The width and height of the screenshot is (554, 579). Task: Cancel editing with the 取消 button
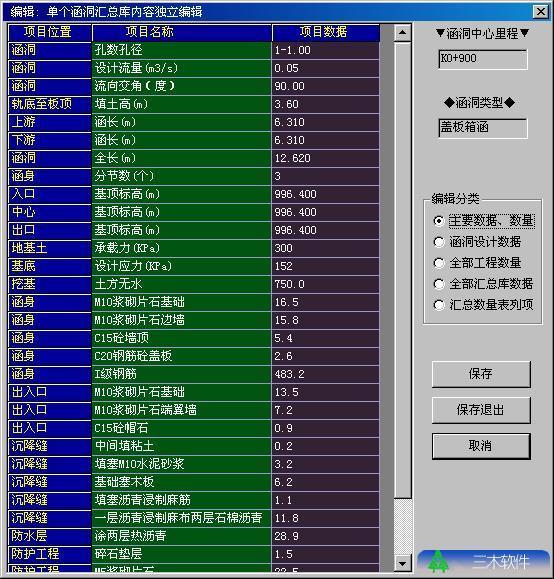[x=481, y=446]
